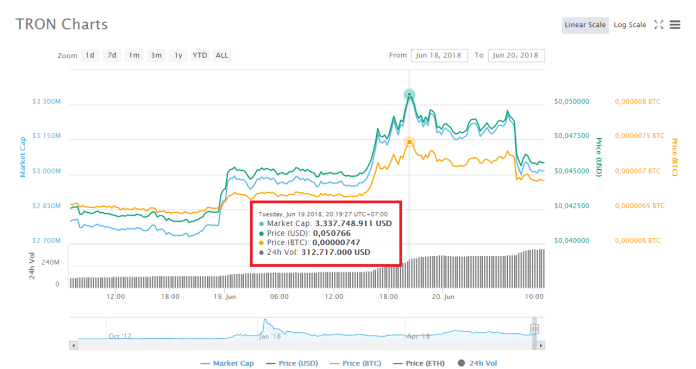Edit the To date field
696x369 pixels.
pos(516,56)
